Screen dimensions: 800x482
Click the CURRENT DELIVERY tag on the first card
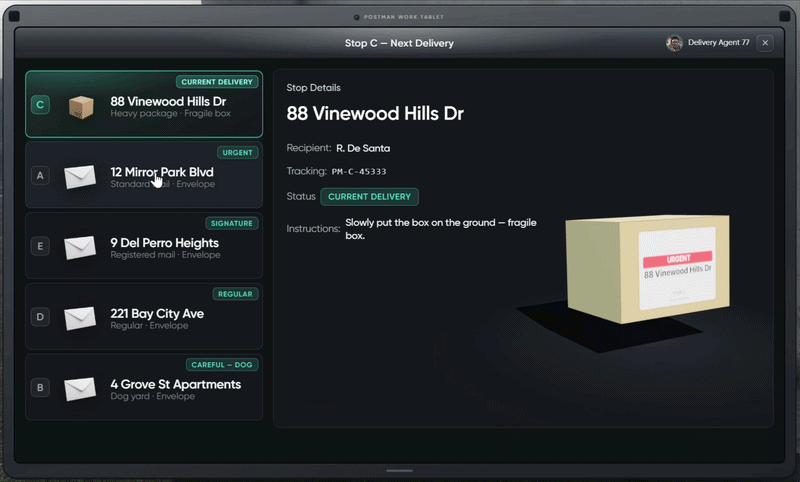(x=217, y=82)
